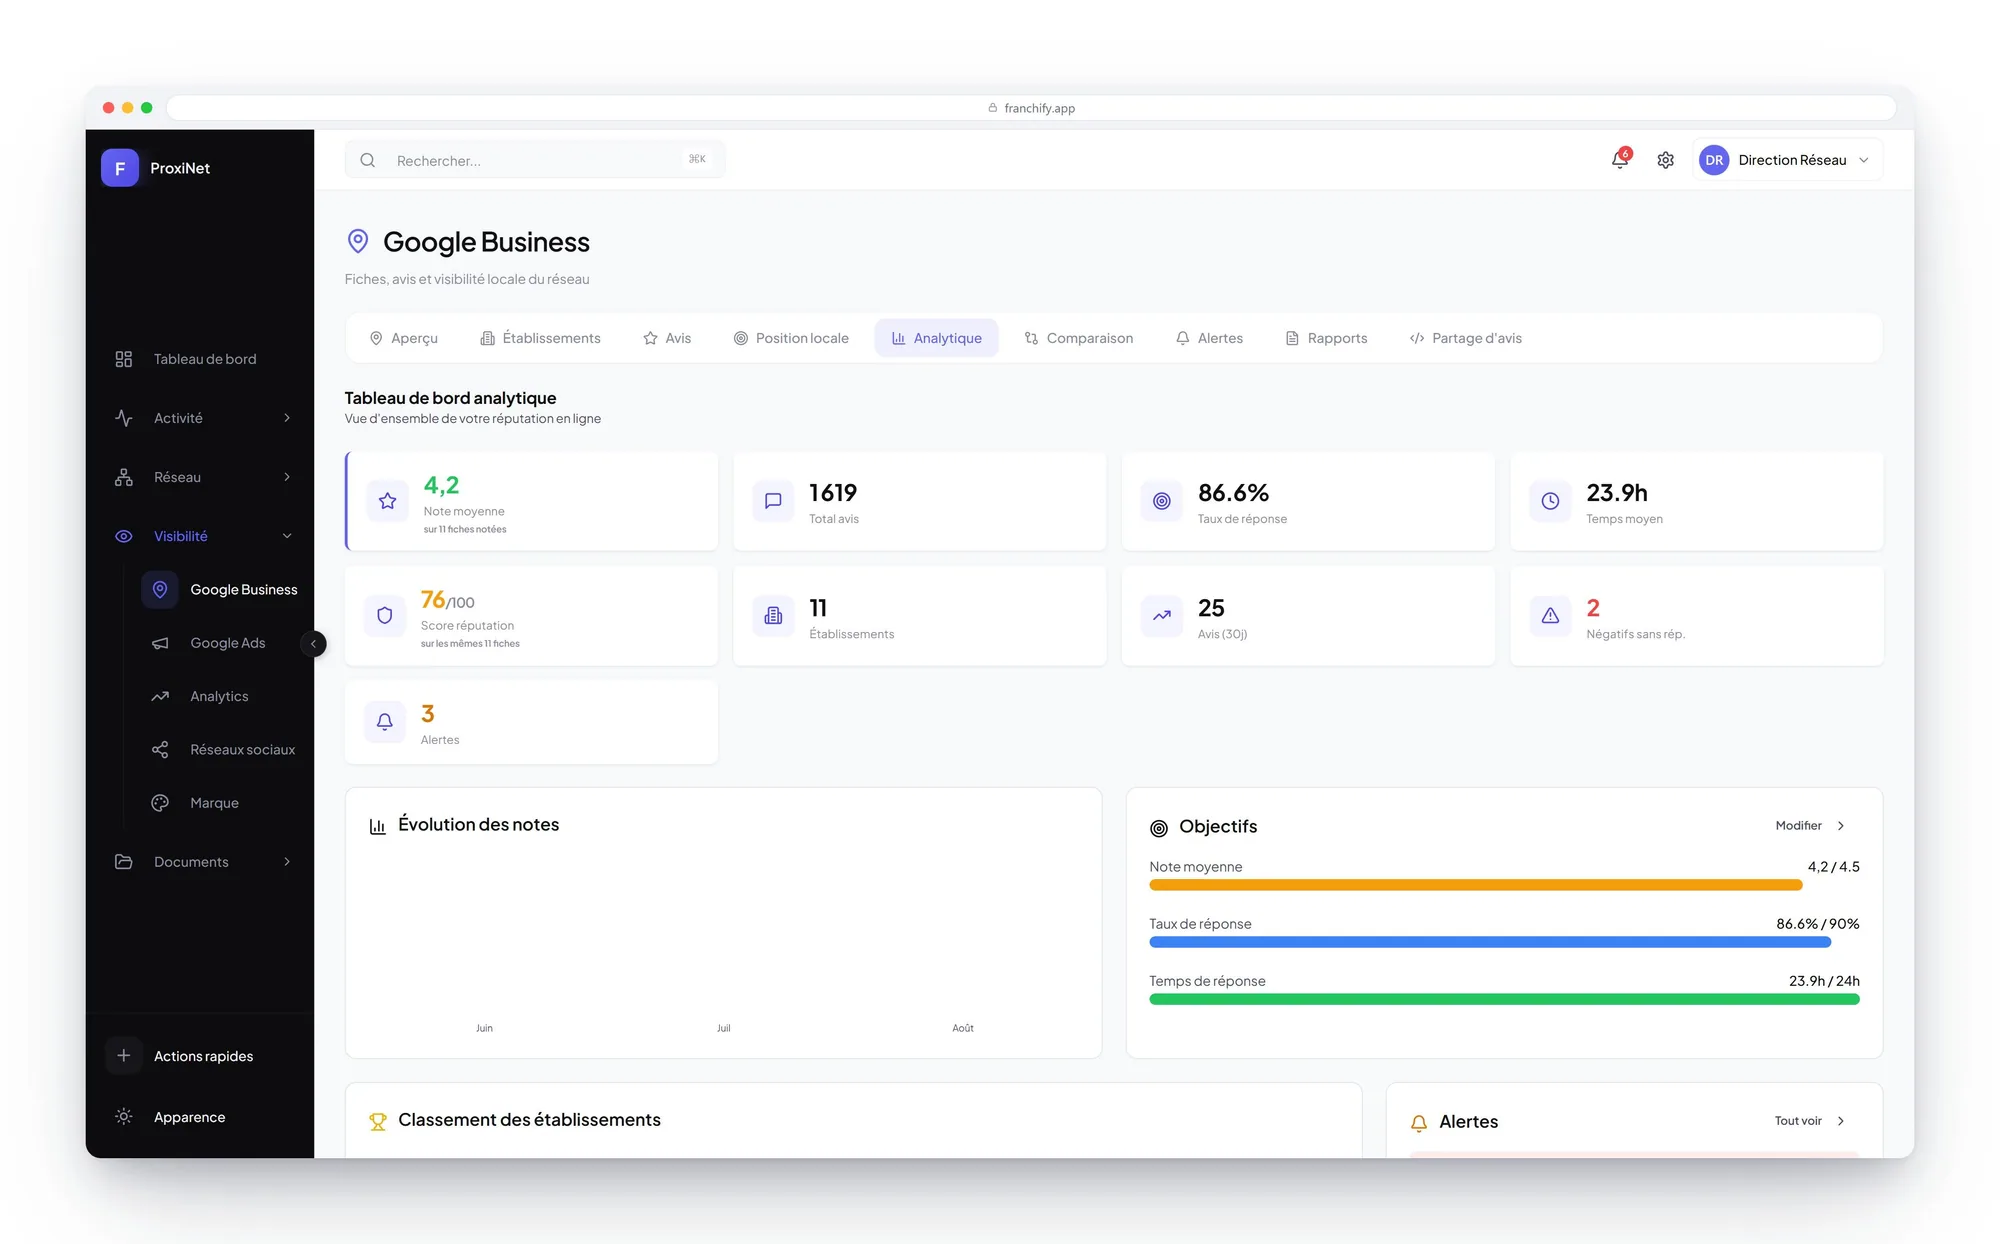Click the bell icon on Alertes stat card
Viewport: 2000px width, 1244px height.
click(x=385, y=722)
